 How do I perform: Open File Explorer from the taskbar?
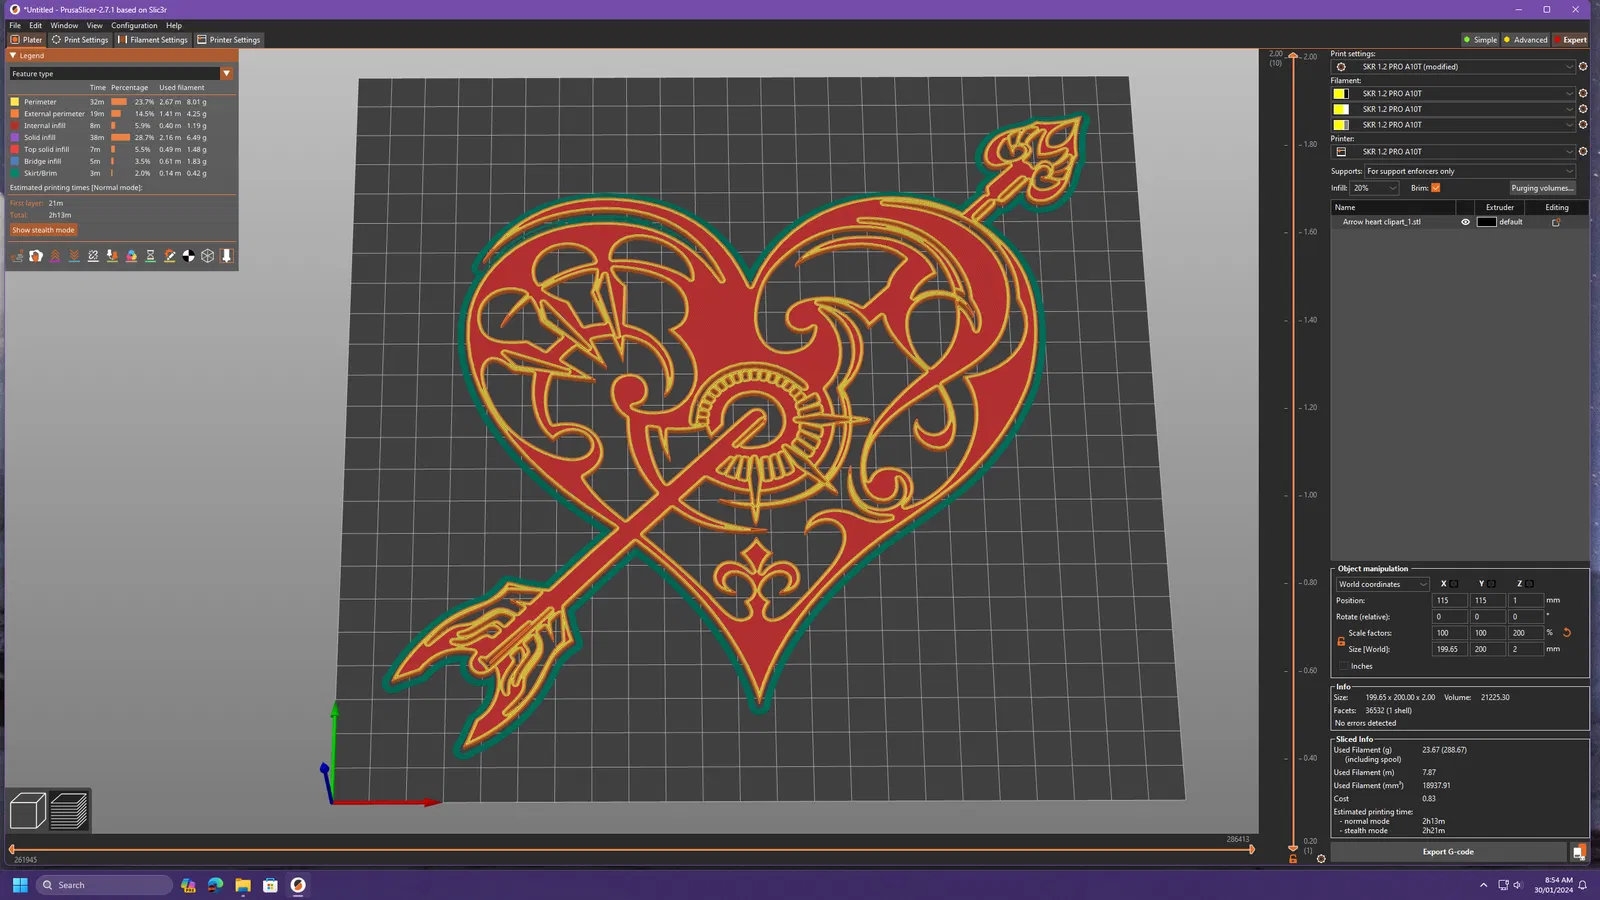pyautogui.click(x=243, y=885)
